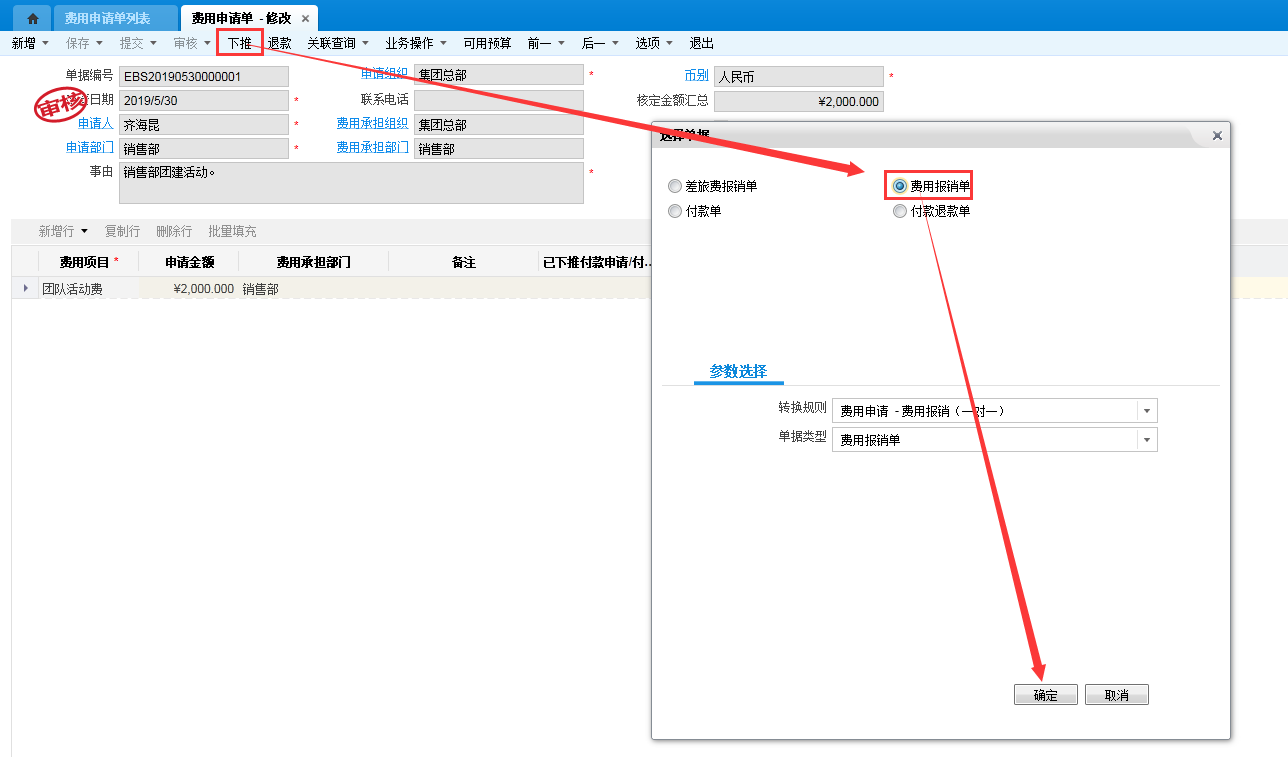Click the 事由 text area
The height and width of the screenshot is (757, 1288).
(350, 183)
